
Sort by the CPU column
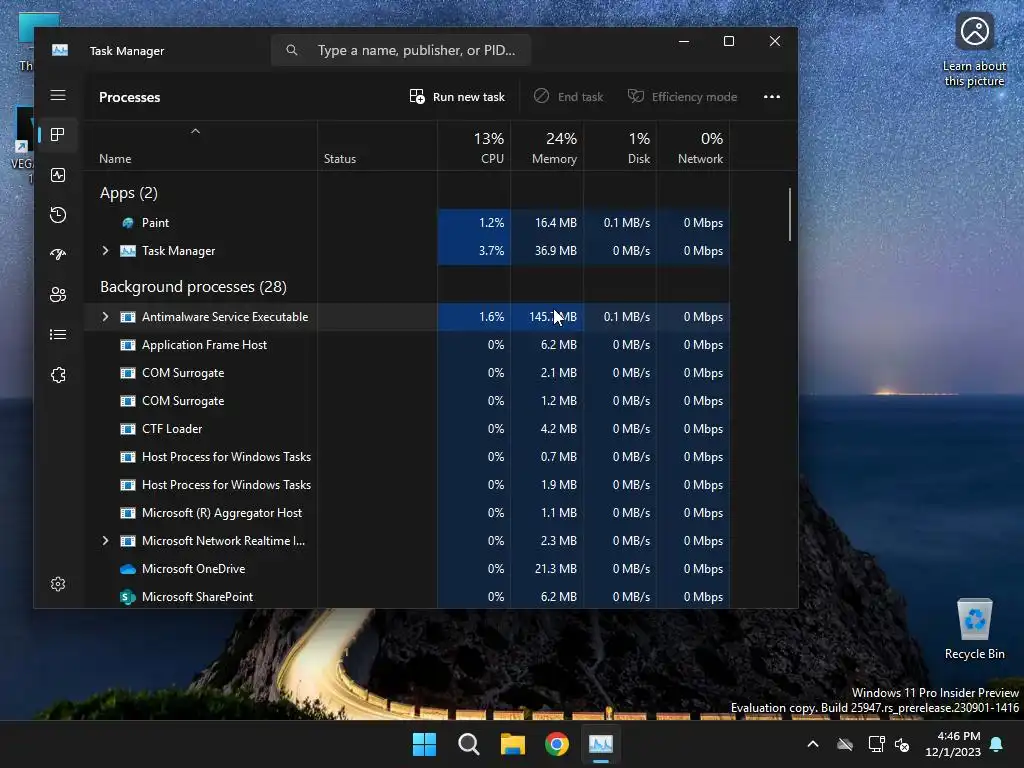coord(474,148)
